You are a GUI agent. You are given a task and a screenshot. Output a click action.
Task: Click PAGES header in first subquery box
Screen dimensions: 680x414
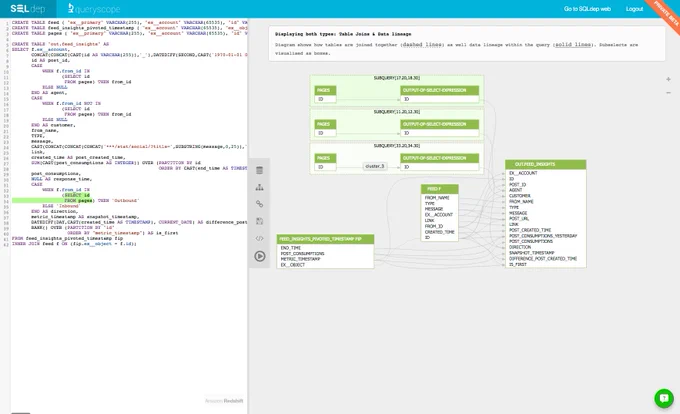click(x=325, y=90)
